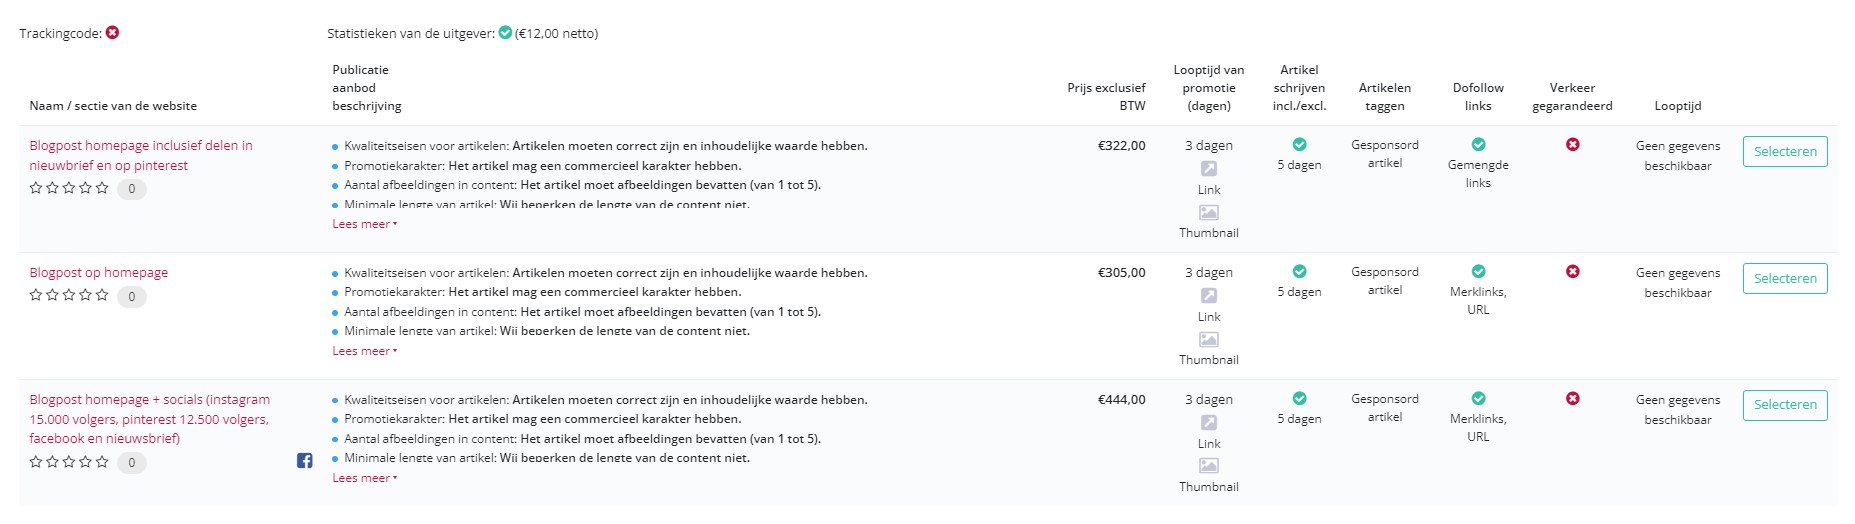1855x524 pixels.
Task: Click red X Verkeer gegarandeerd in €444,00 row
Action: (x=1573, y=399)
